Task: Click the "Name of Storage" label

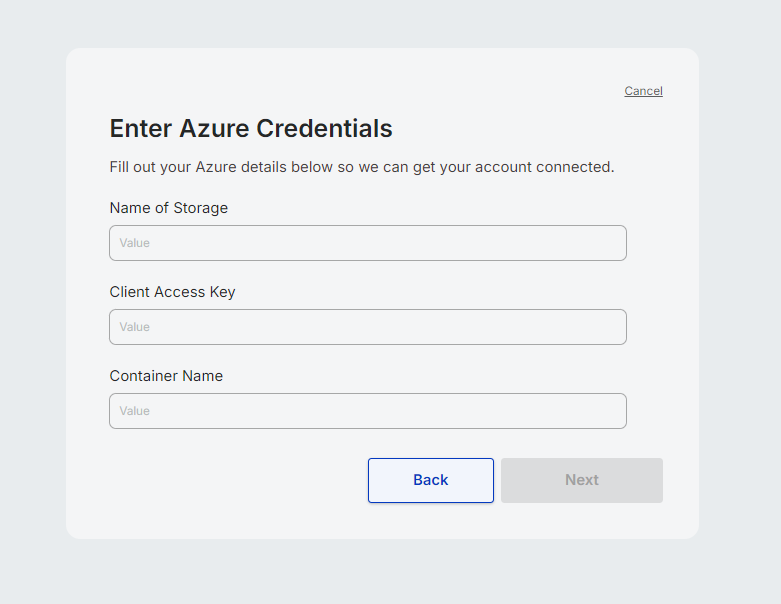Action: click(168, 208)
